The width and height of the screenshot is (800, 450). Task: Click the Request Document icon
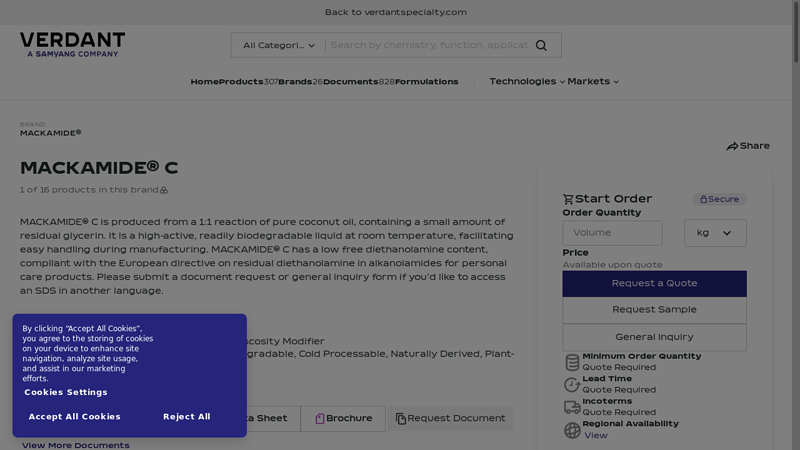click(401, 419)
